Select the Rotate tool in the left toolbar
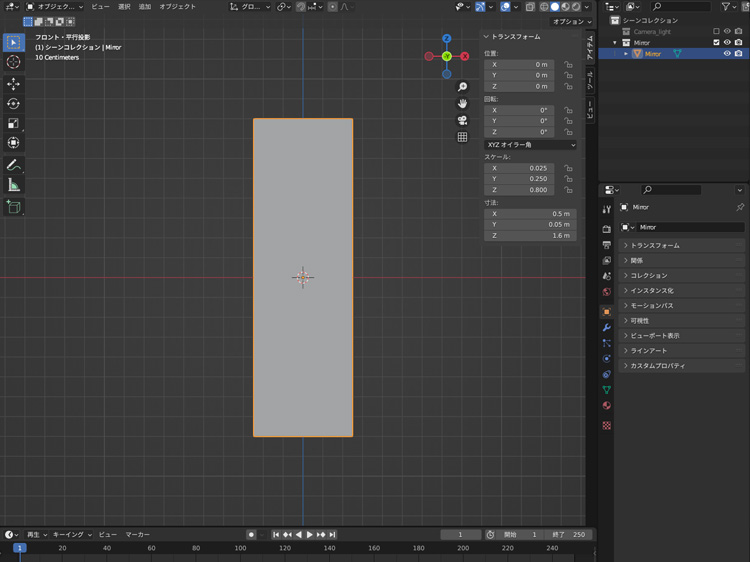Image resolution: width=750 pixels, height=562 pixels. 13,104
